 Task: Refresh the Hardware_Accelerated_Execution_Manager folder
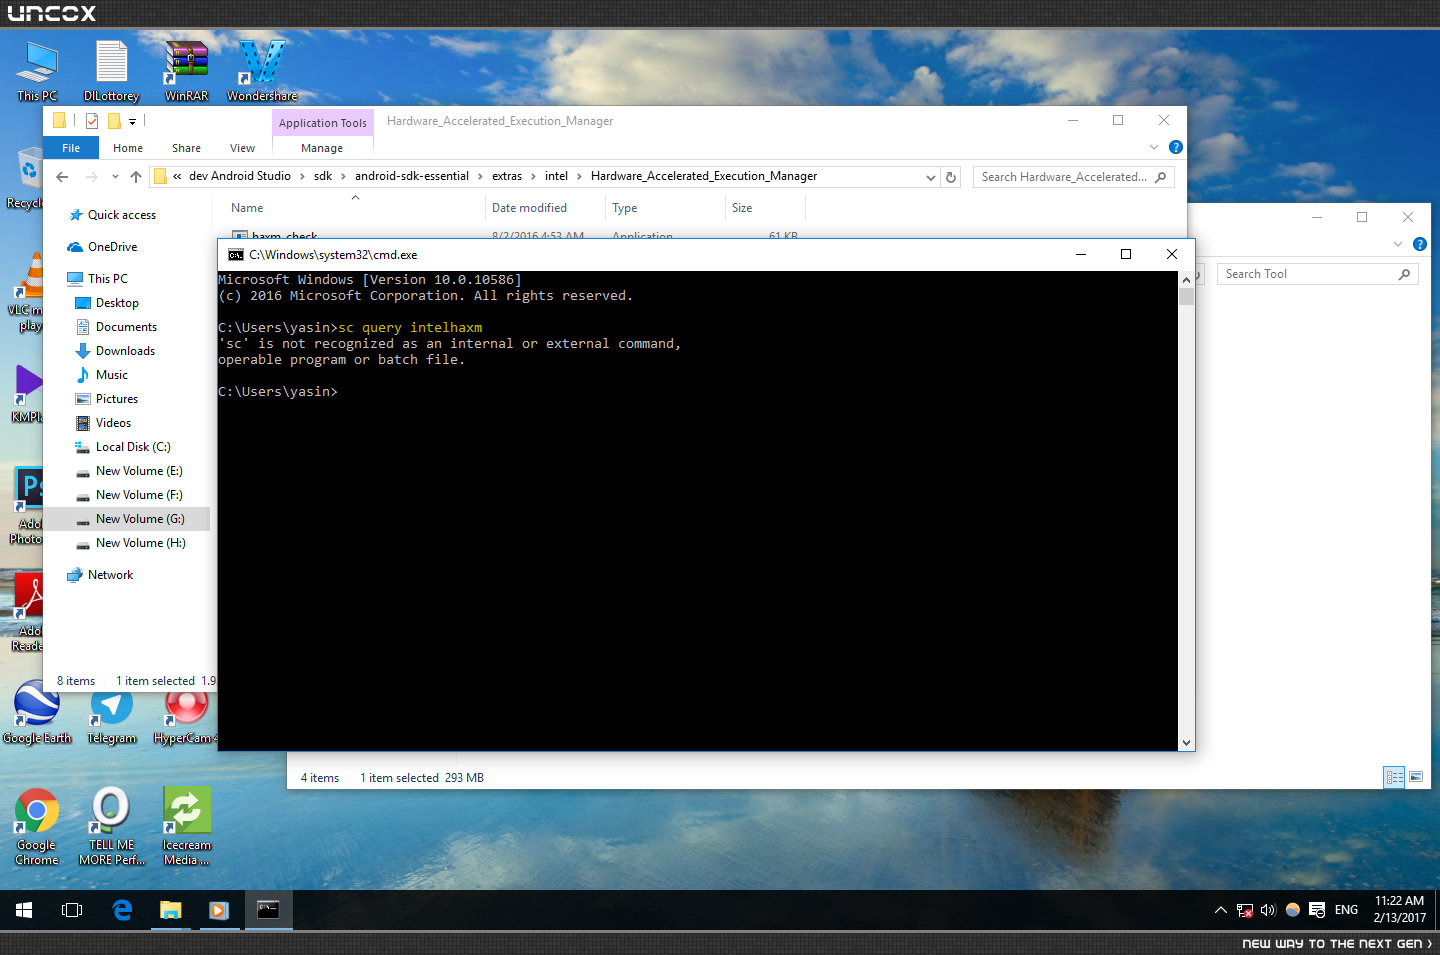[951, 177]
